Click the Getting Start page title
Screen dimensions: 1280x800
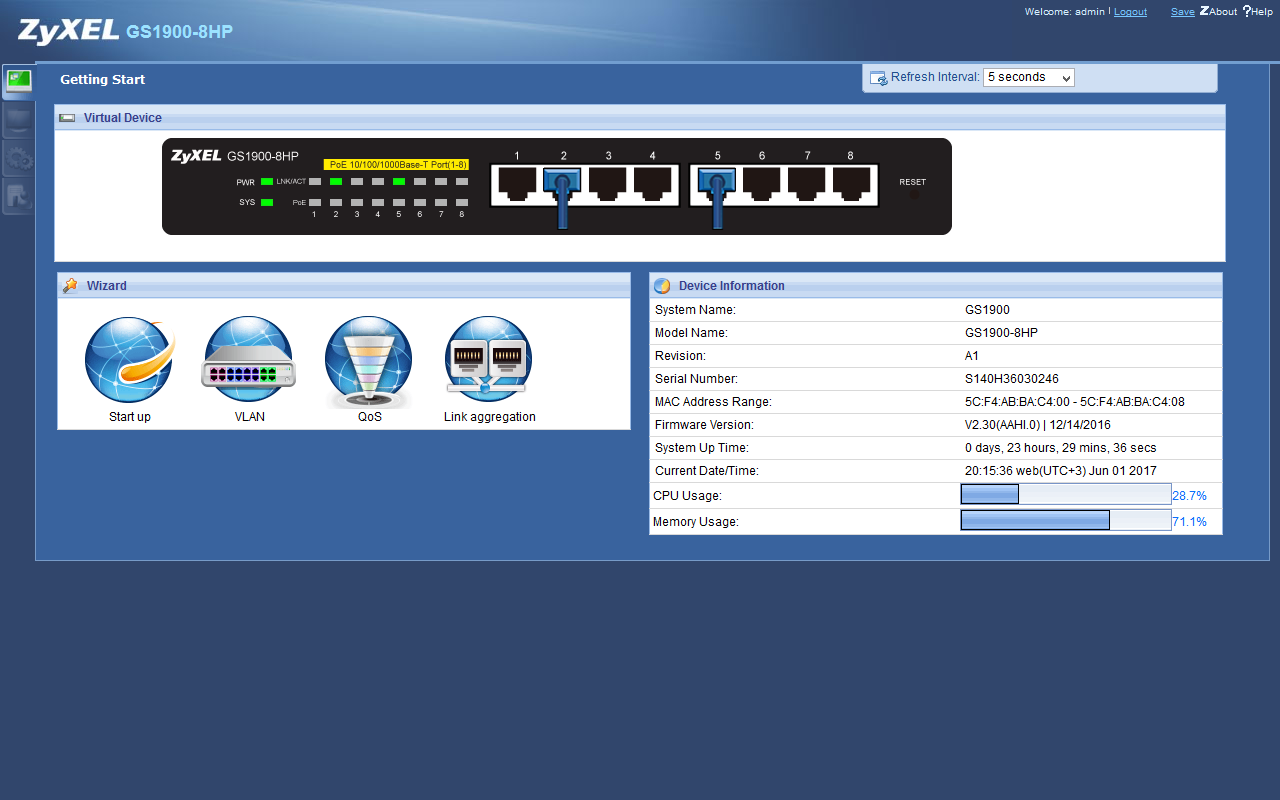(102, 80)
